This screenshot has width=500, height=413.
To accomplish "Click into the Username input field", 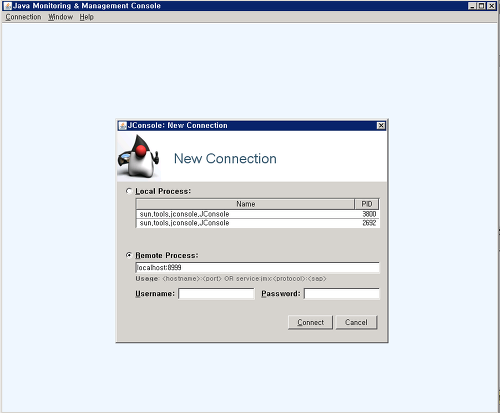I will coord(216,294).
